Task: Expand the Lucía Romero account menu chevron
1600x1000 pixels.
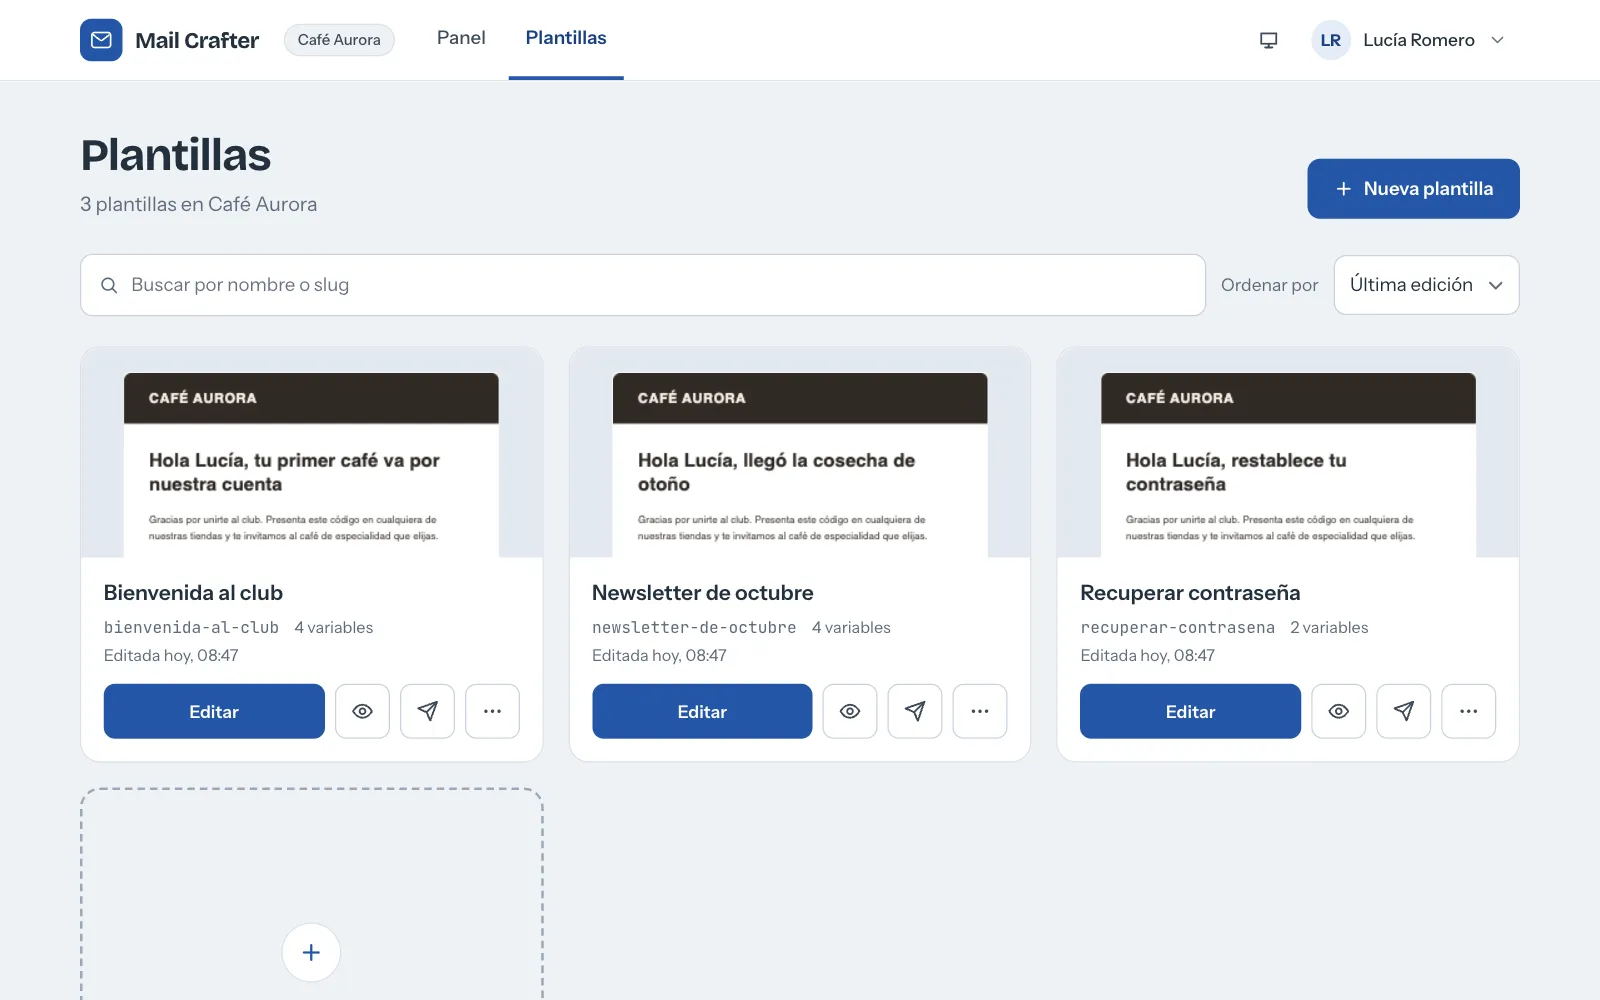Action: click(1497, 40)
